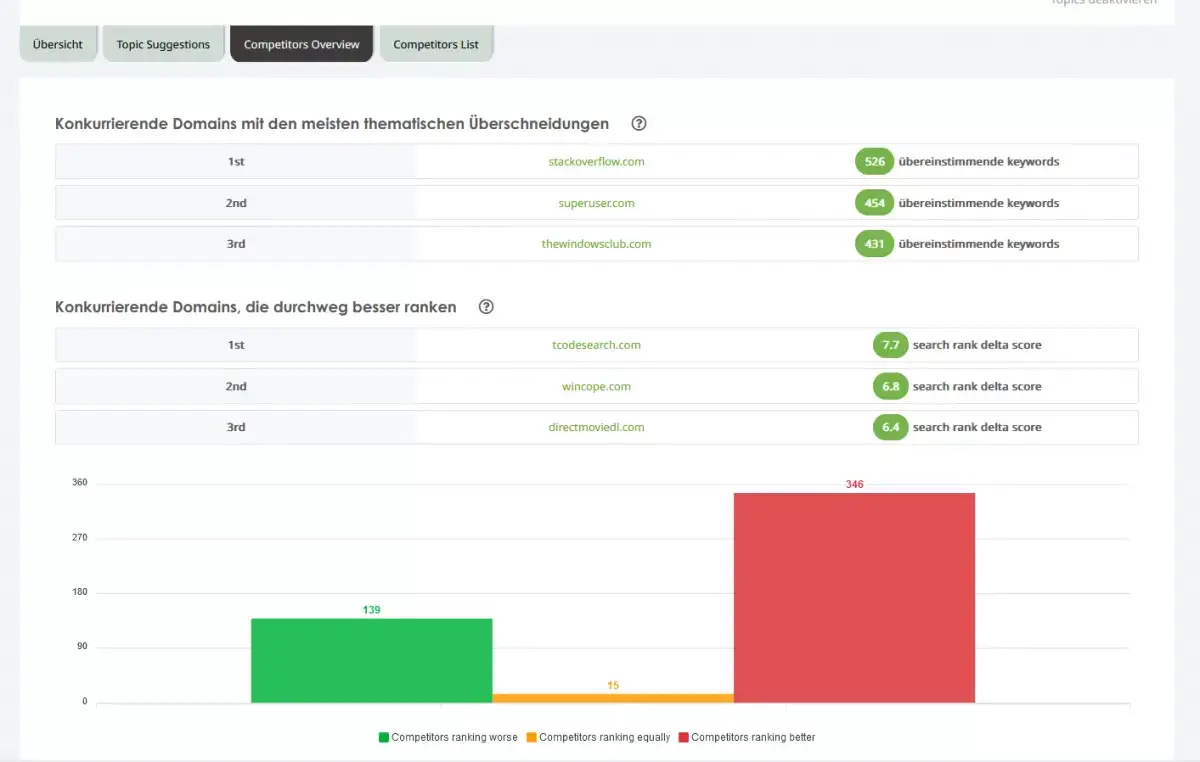Switch to the Topic Suggestions tab

point(163,45)
